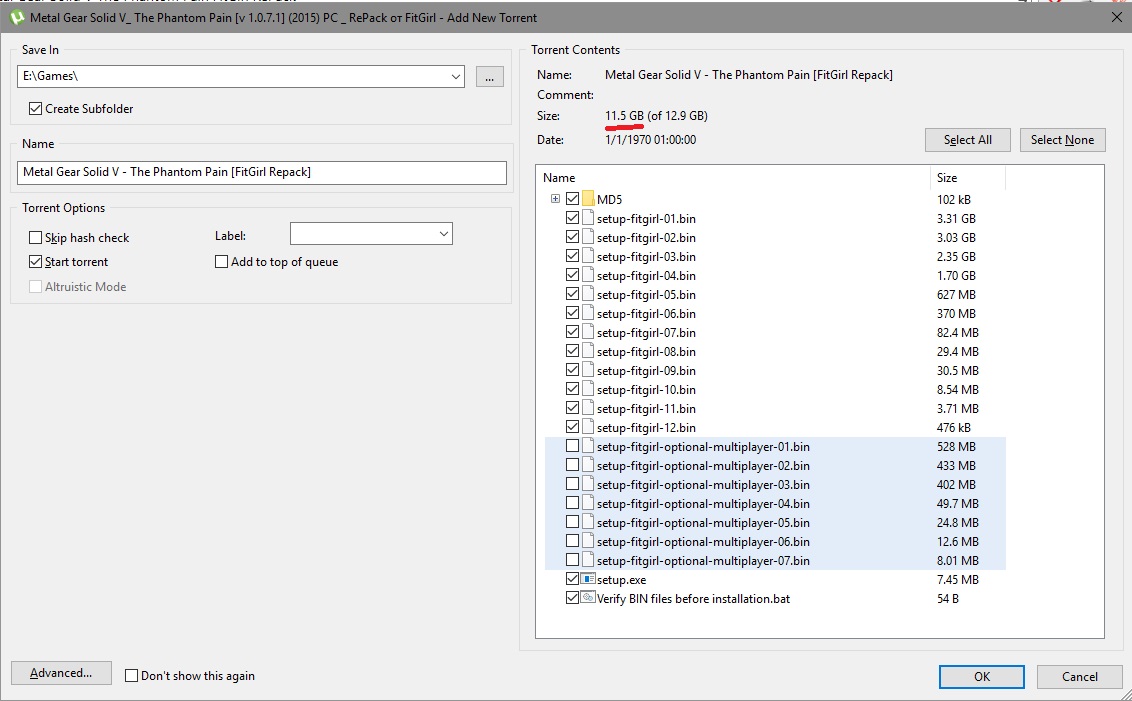This screenshot has height=701, width=1132.
Task: Click file icon of optional-multiplayer-06.bin
Action: [x=588, y=541]
